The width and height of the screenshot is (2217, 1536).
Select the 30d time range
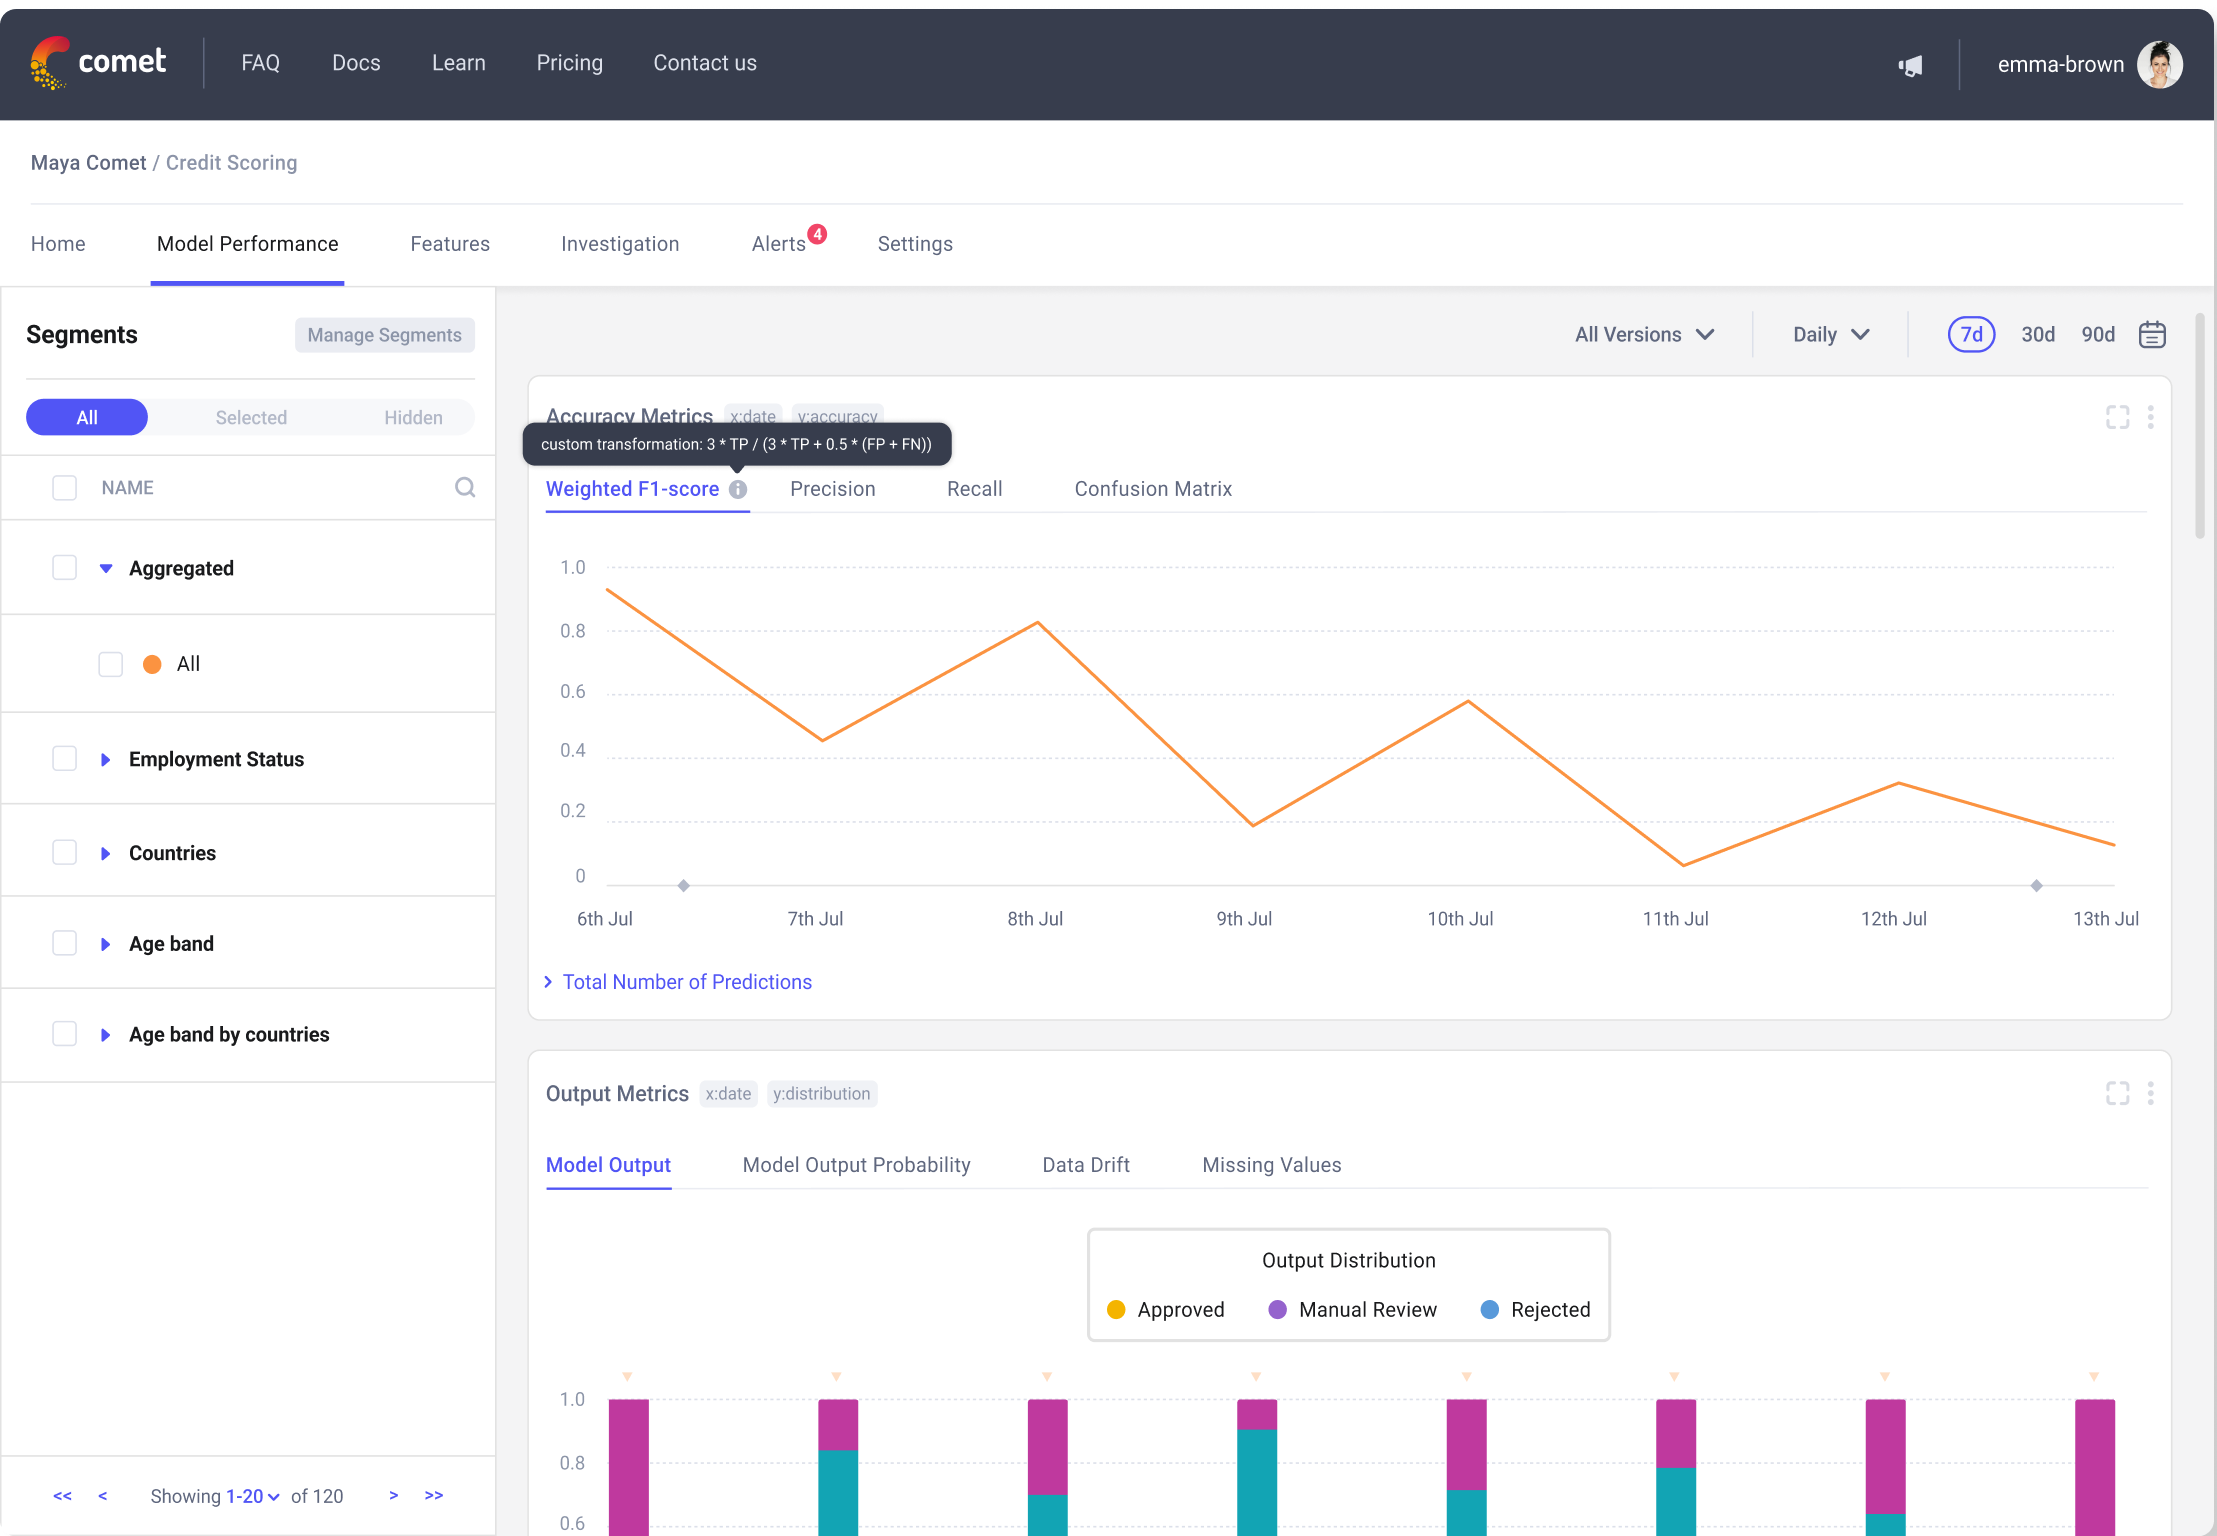[x=2038, y=335]
